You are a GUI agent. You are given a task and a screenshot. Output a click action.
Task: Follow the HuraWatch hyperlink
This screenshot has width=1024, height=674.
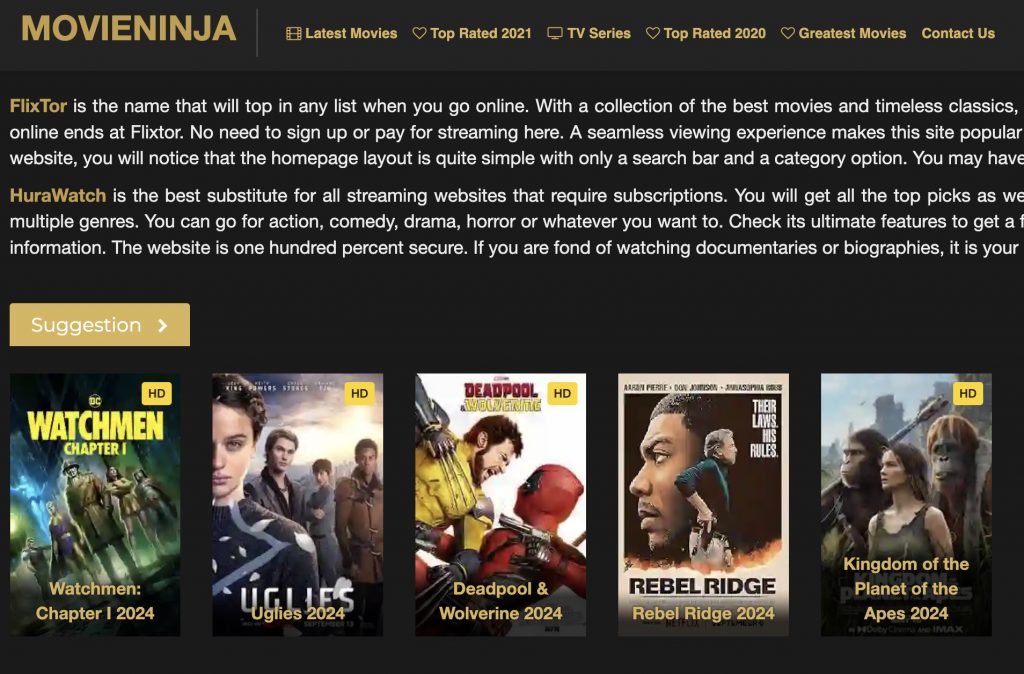click(x=57, y=195)
